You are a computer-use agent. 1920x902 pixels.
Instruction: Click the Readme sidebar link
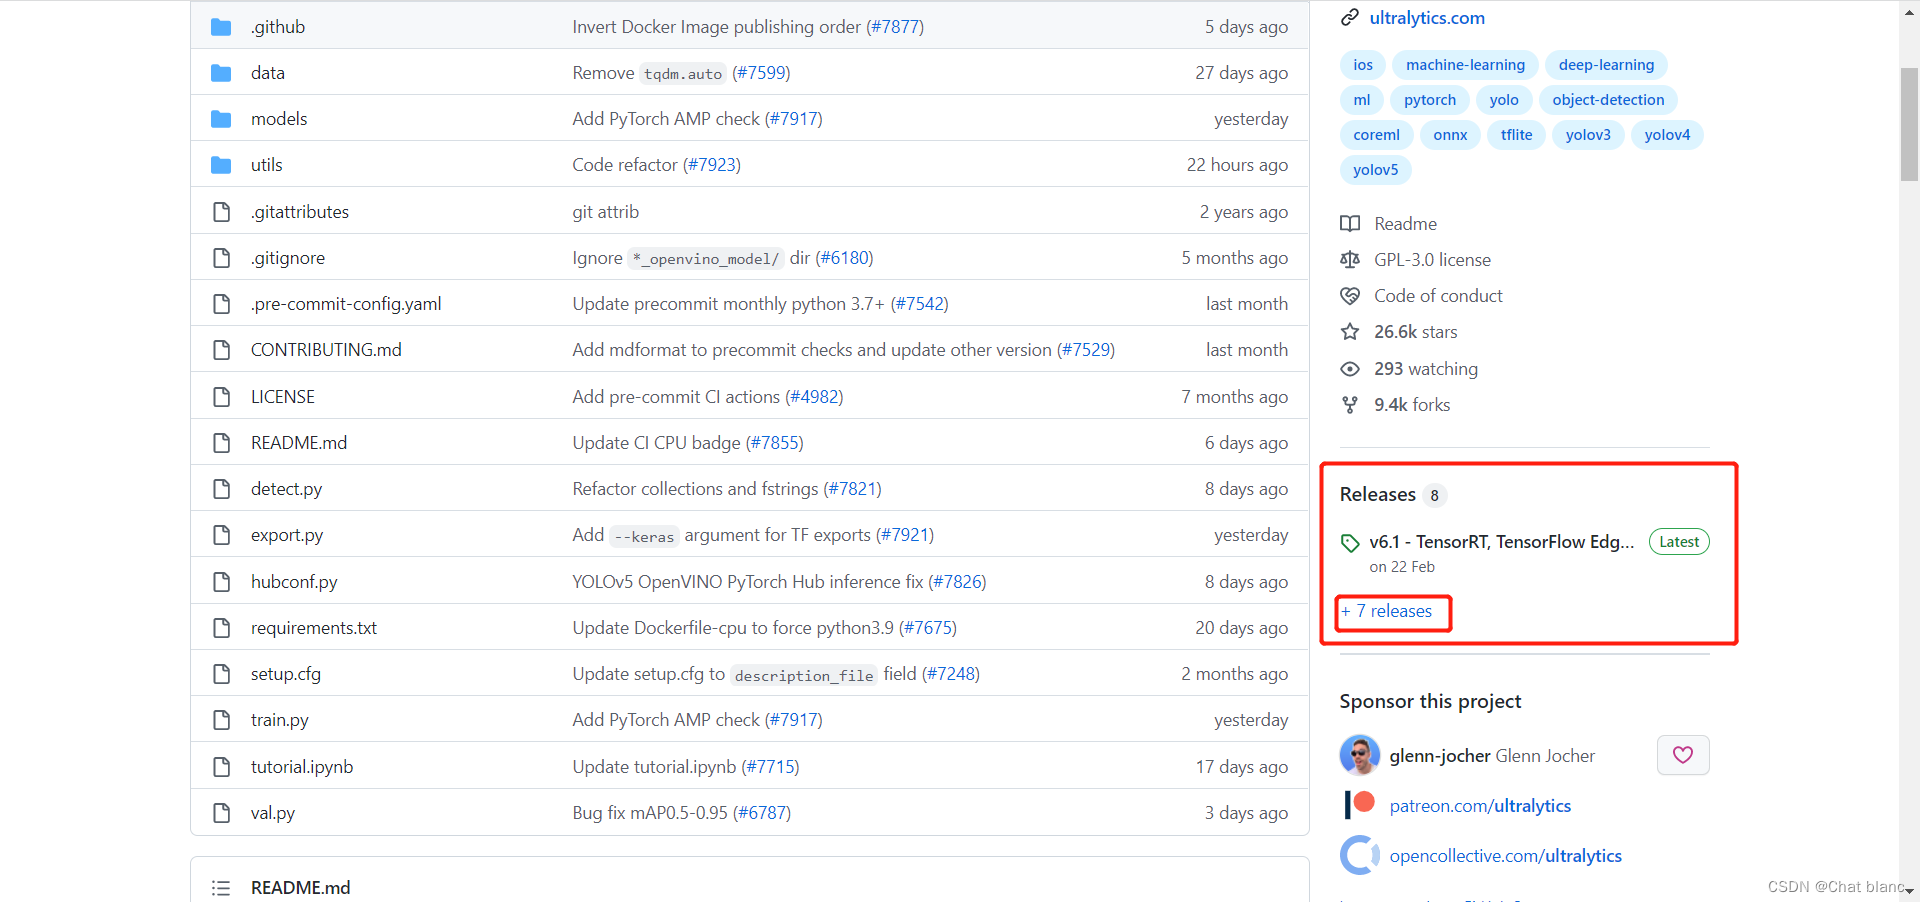pyautogui.click(x=1405, y=224)
